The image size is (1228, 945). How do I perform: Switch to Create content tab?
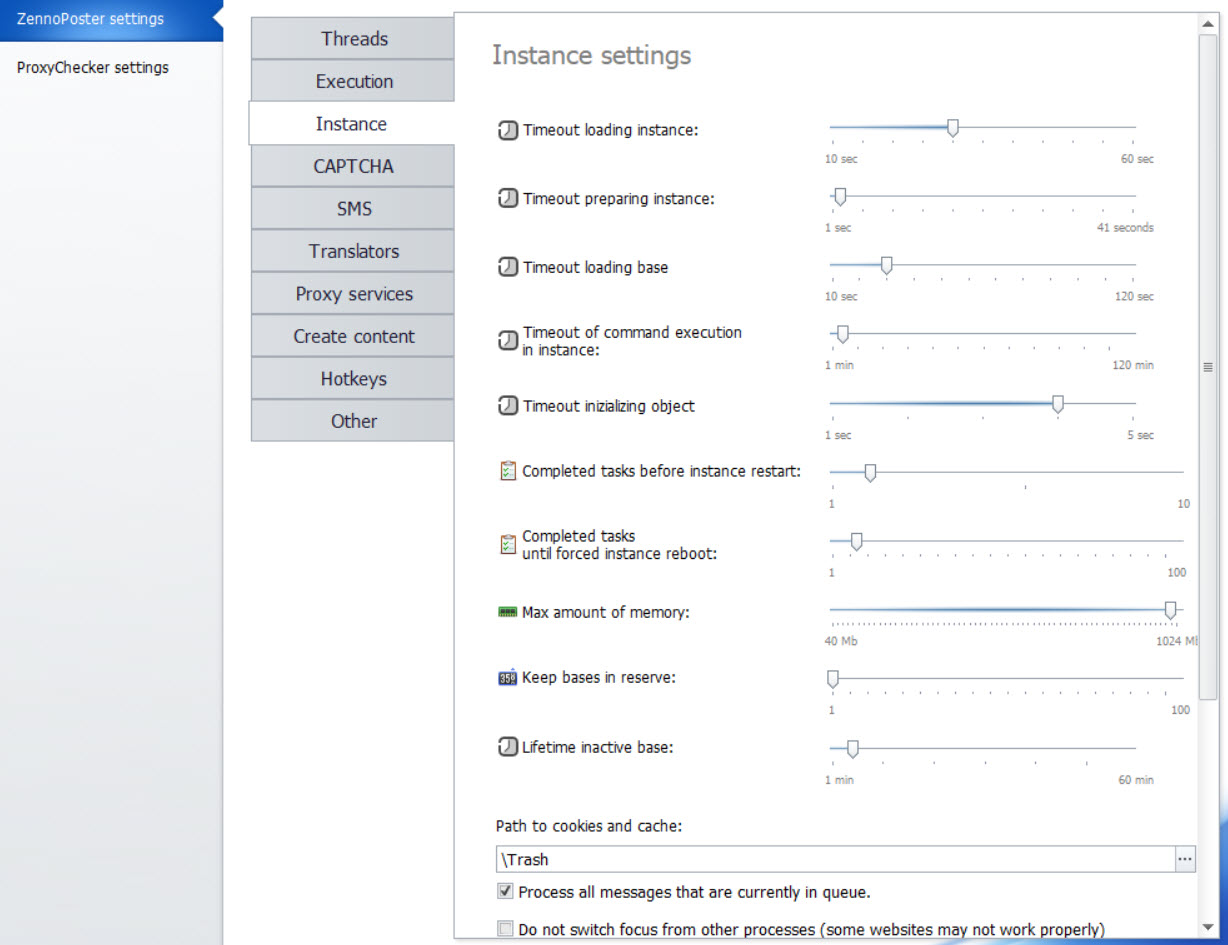353,336
